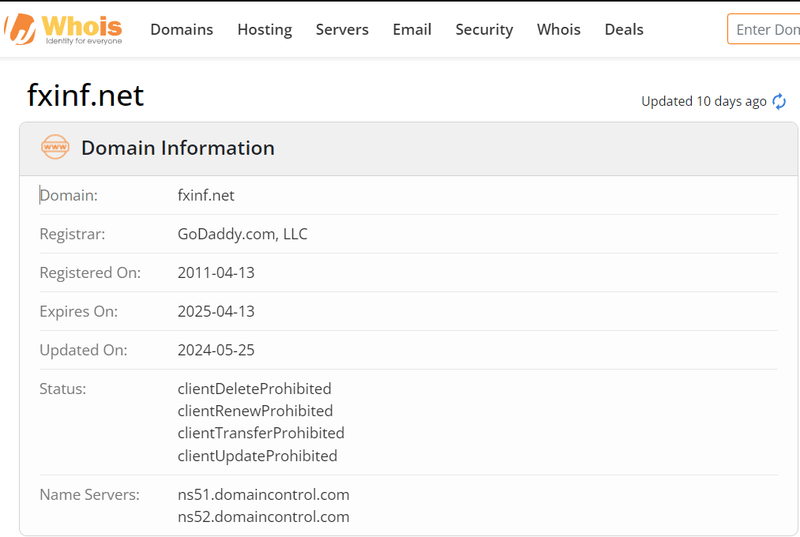Select the 2025-04-13 expiry date
The image size is (800, 537).
[216, 312]
